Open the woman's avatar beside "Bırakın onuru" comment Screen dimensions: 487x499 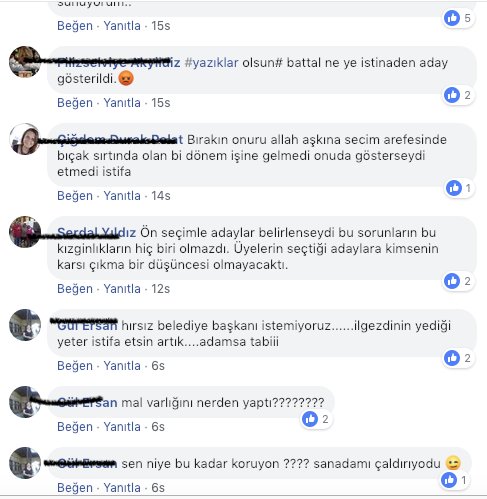25,139
